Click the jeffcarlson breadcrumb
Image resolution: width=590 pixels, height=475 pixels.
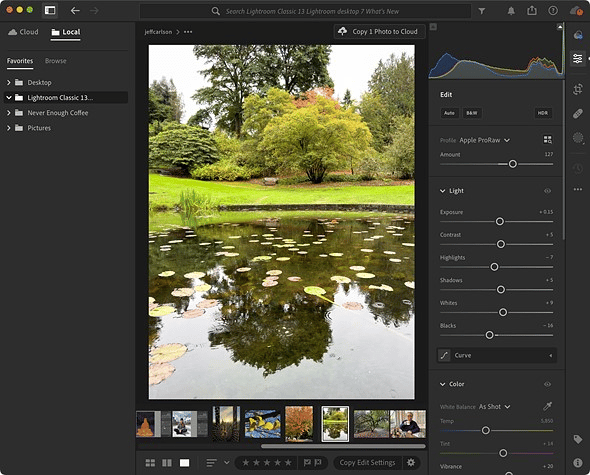[x=158, y=32]
